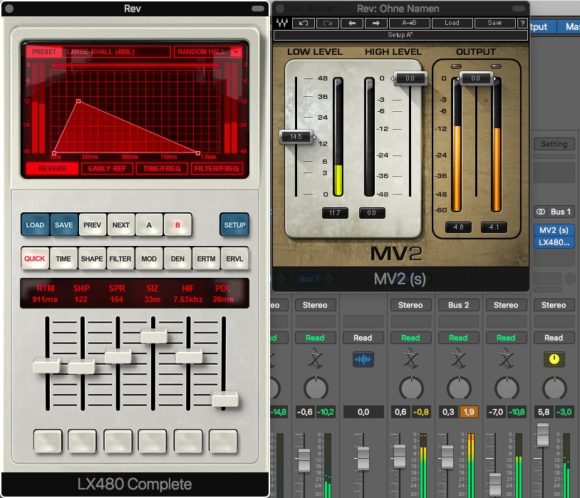580x498 pixels.
Task: Click the stereo link icon beside Bus 1
Action: 541,212
